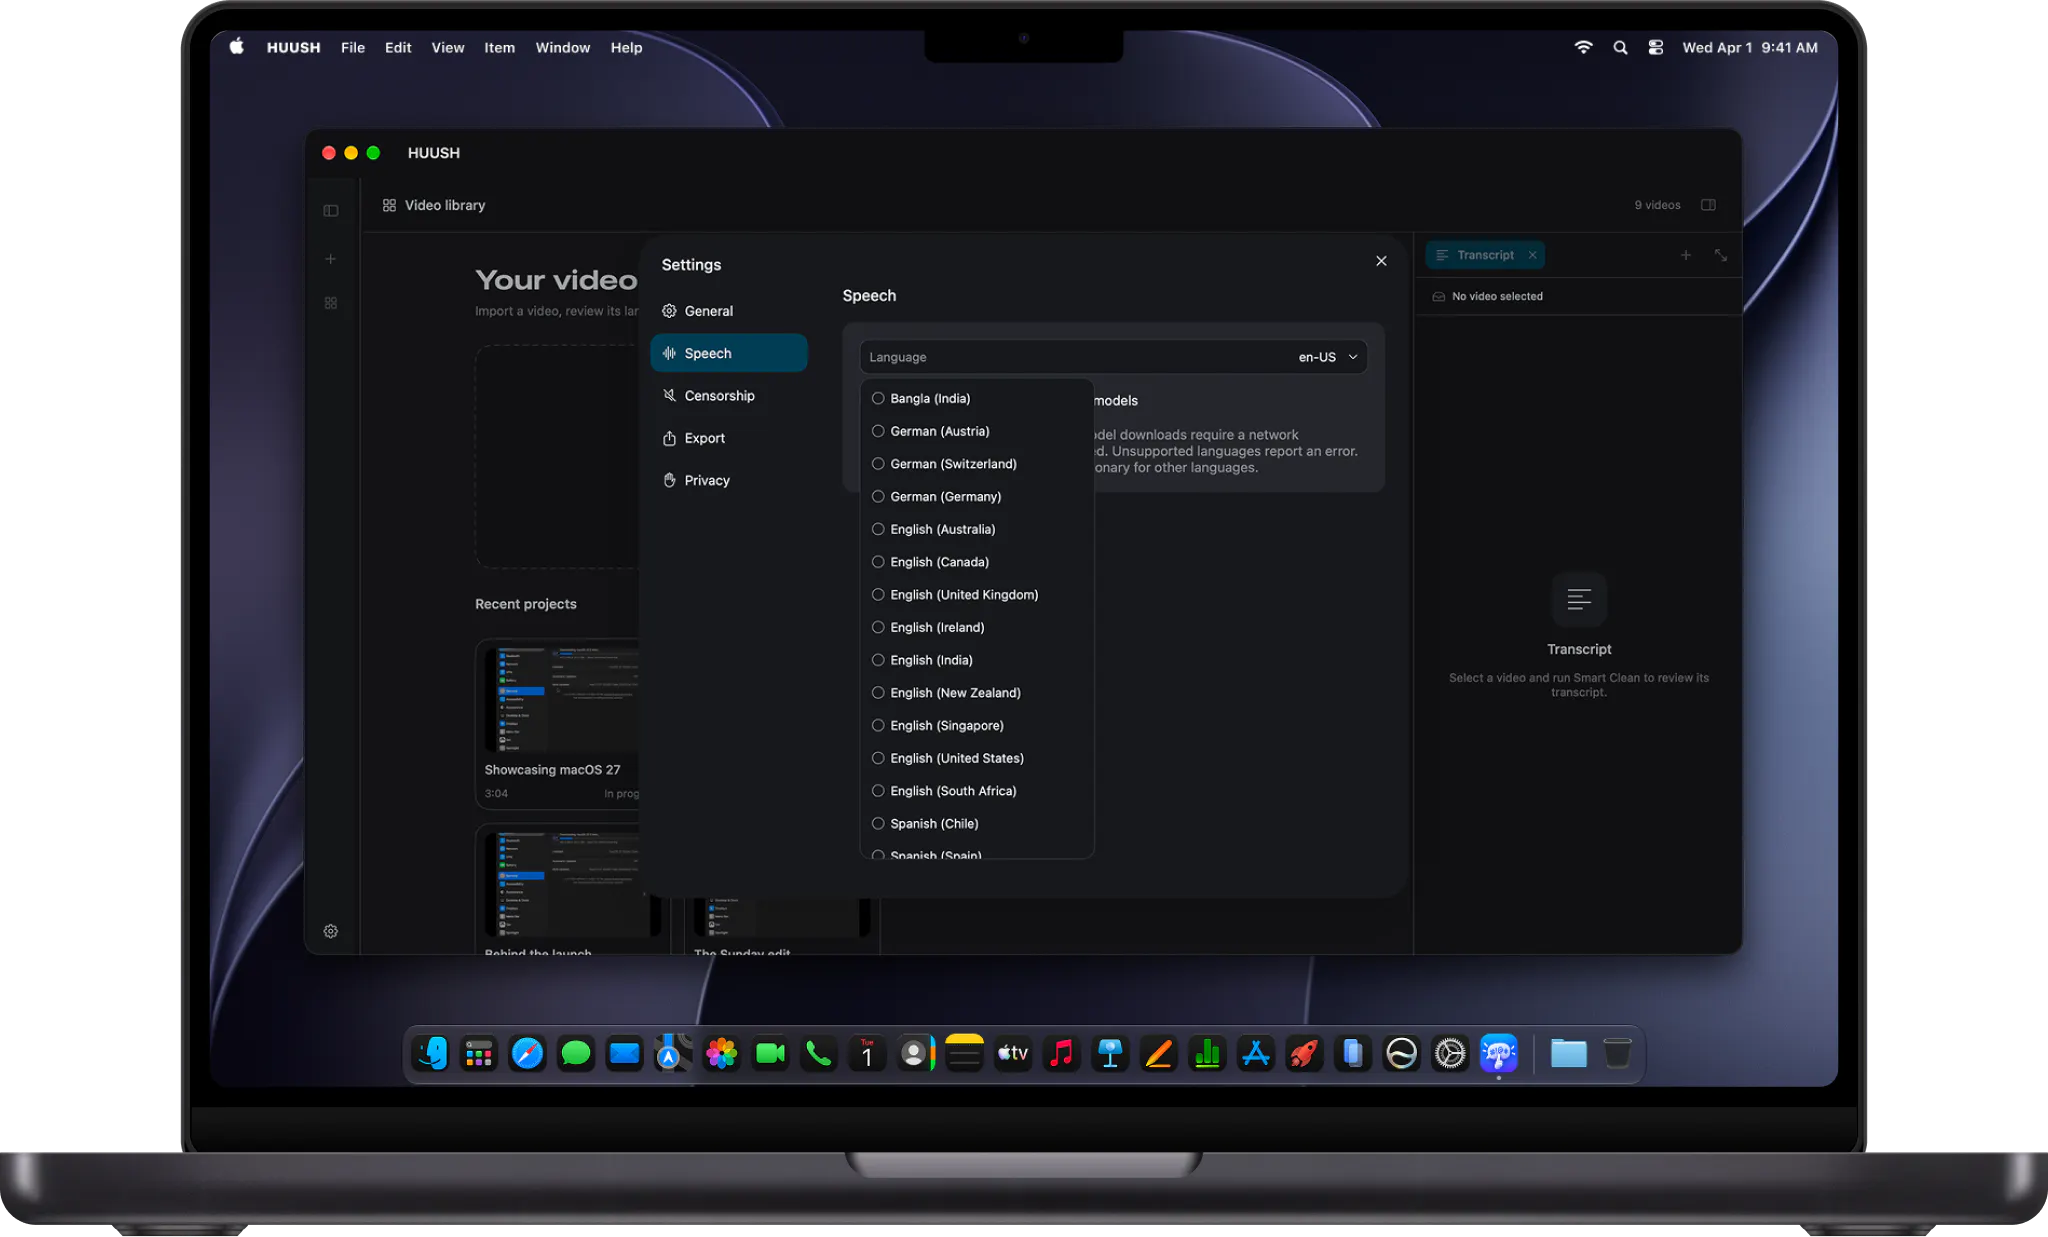The image size is (2048, 1237).
Task: Select the Speech settings section
Action: (x=729, y=353)
